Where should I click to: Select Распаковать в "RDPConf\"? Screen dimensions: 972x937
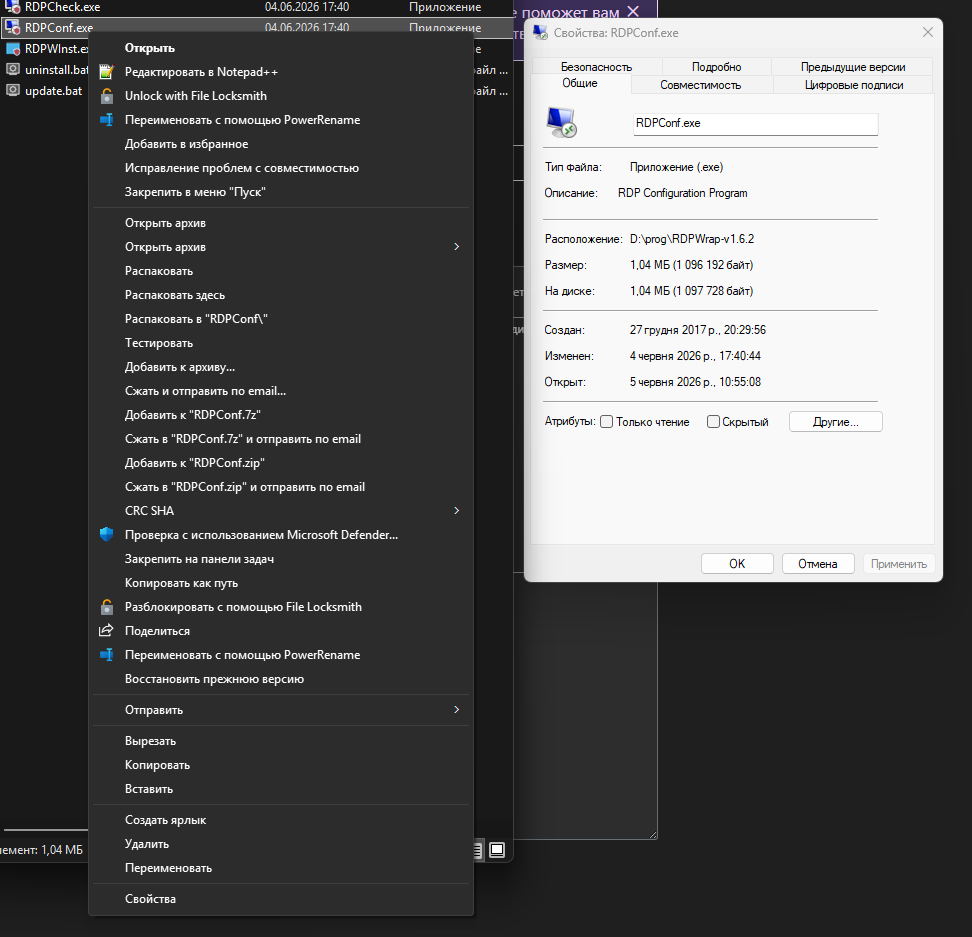click(x=281, y=319)
